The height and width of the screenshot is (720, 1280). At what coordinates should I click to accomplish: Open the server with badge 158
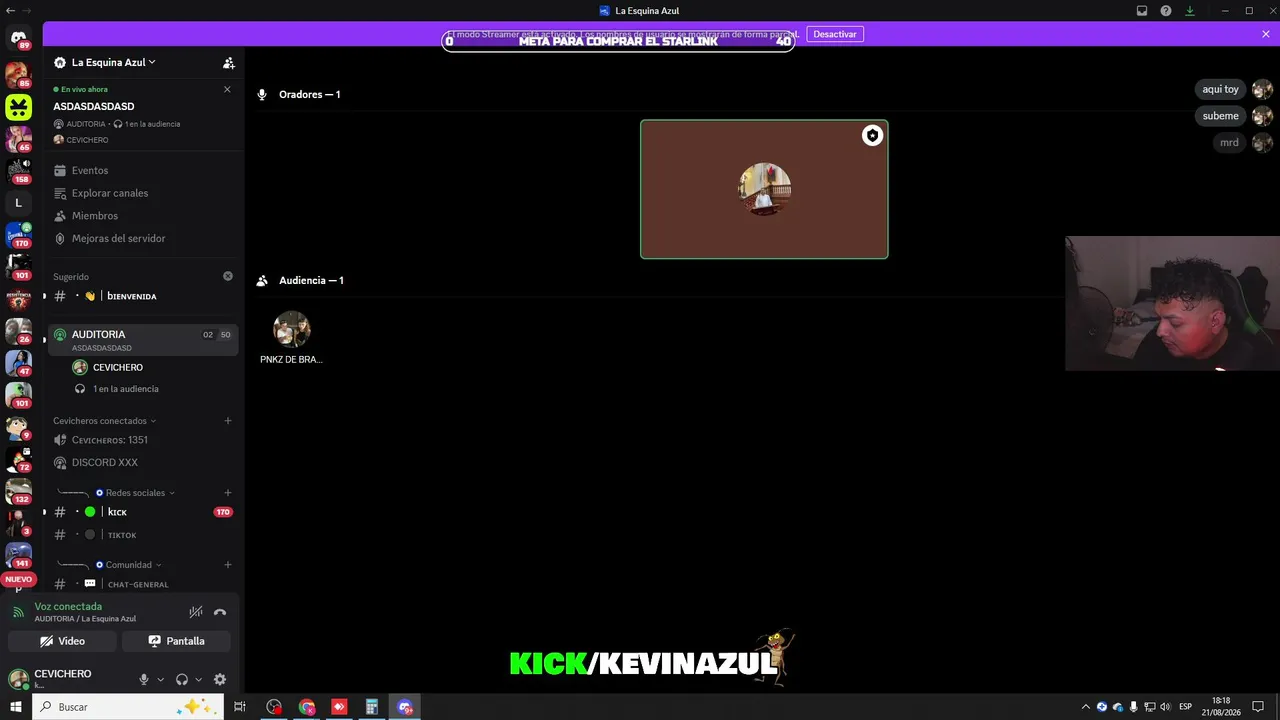tap(18, 171)
